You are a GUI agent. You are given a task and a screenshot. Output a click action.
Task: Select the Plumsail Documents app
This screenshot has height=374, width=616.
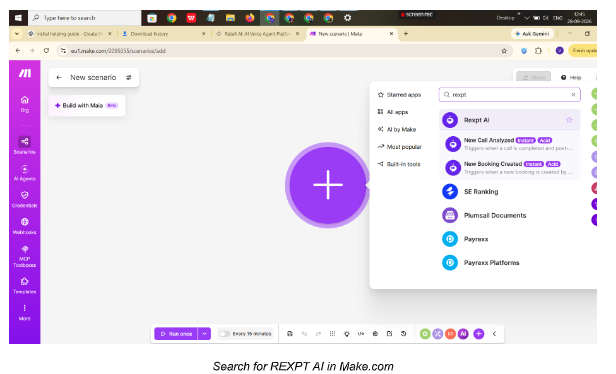click(509, 215)
